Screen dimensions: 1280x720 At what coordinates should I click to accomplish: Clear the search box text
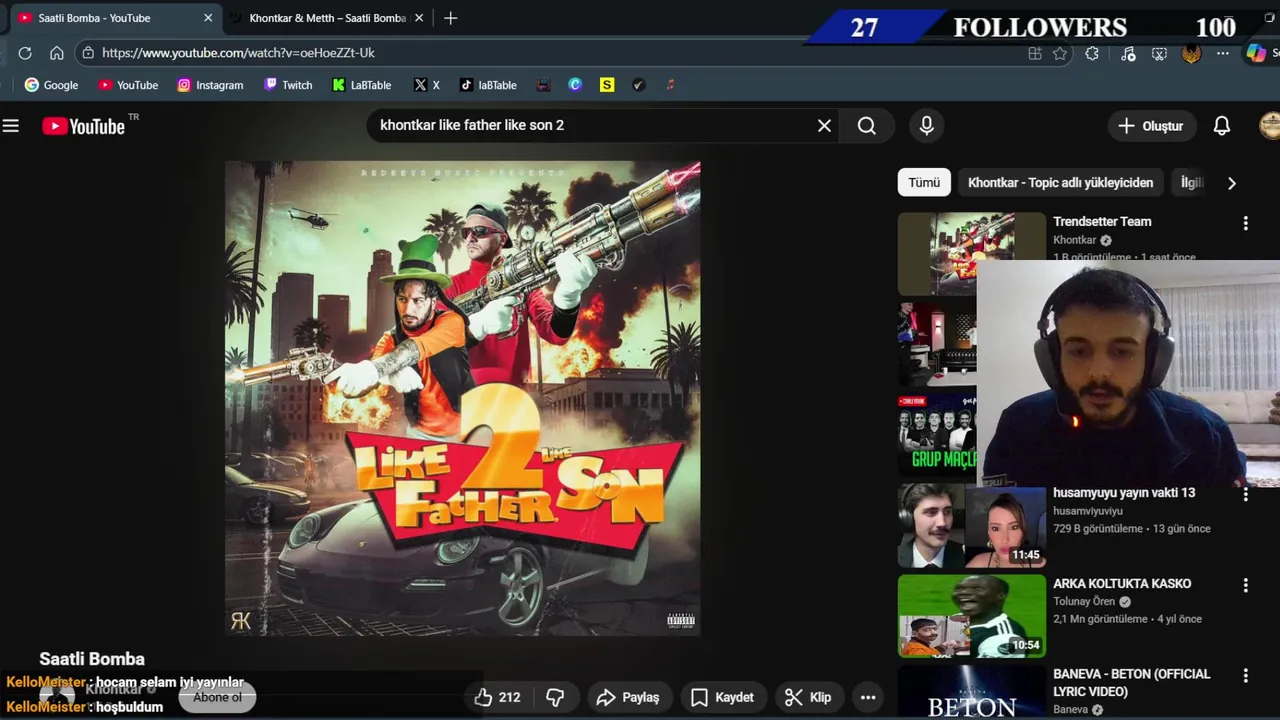coord(824,126)
